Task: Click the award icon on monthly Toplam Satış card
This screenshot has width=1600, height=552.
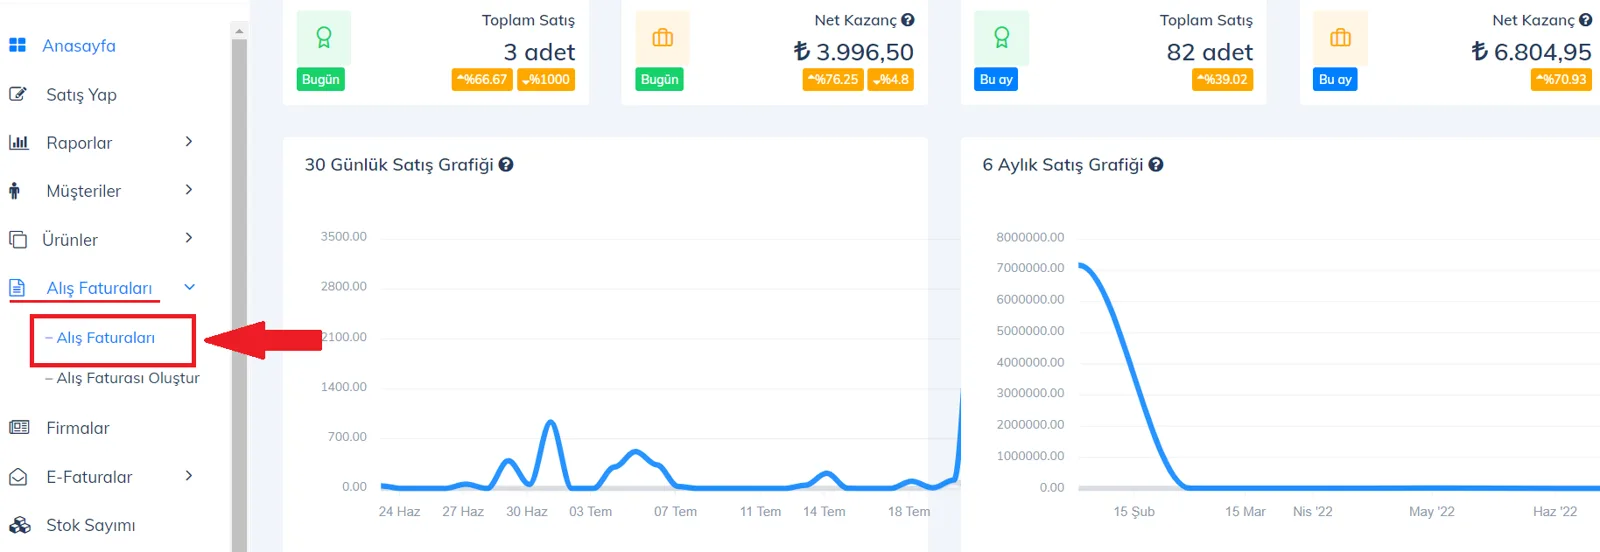Action: click(x=1001, y=38)
